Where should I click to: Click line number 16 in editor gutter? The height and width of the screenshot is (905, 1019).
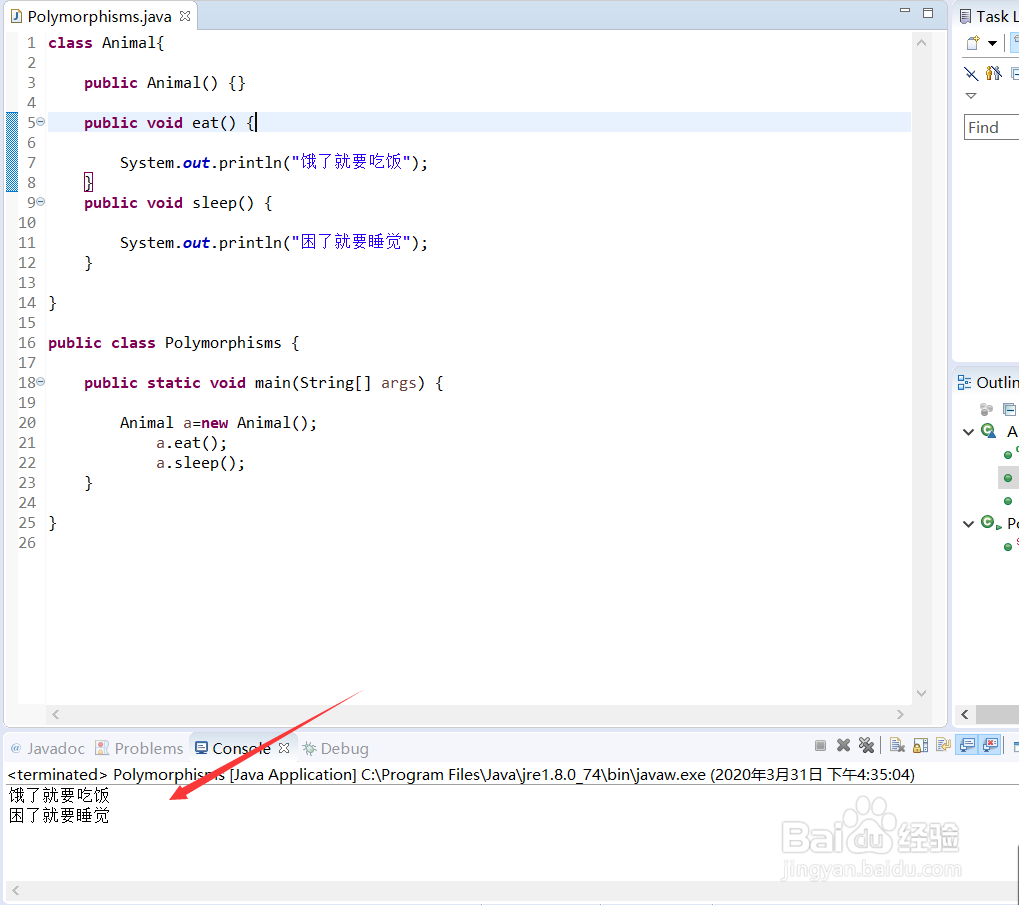pos(27,343)
